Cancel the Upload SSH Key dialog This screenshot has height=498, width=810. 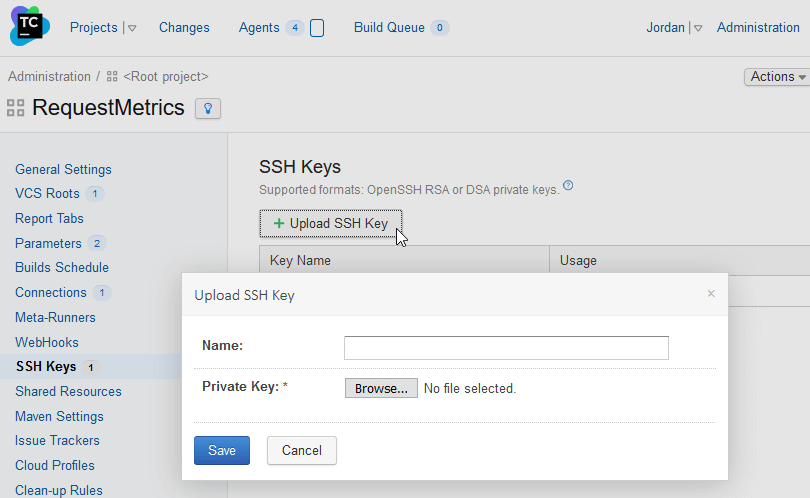(x=302, y=450)
